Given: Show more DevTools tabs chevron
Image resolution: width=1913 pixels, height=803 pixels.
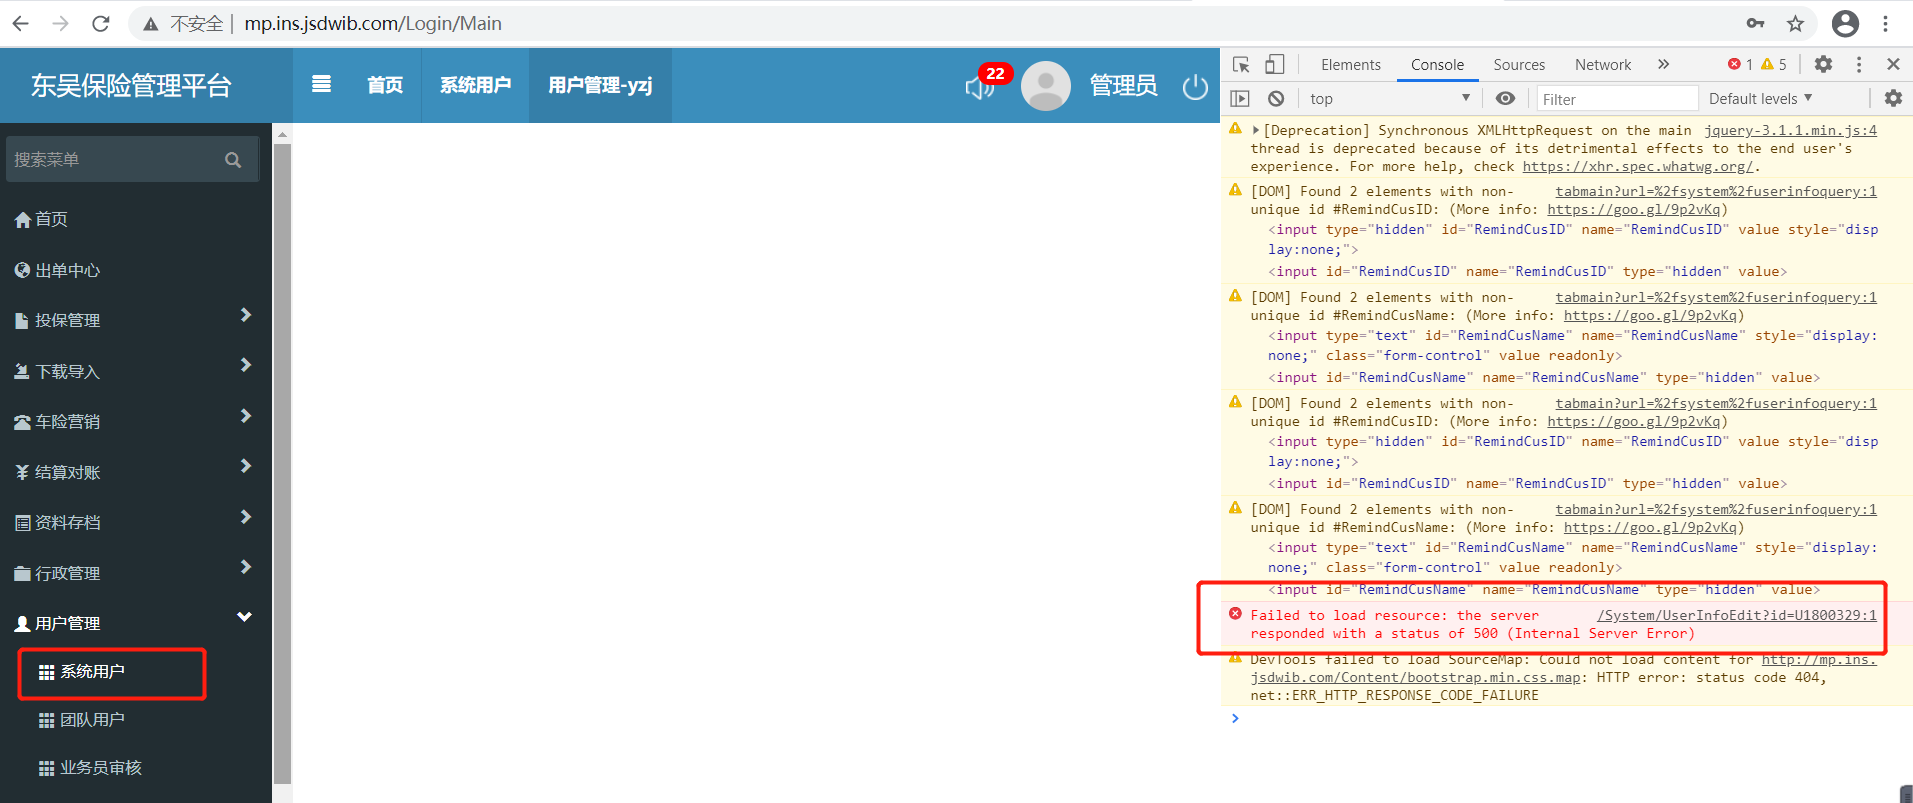Looking at the screenshot, I should (x=1663, y=65).
